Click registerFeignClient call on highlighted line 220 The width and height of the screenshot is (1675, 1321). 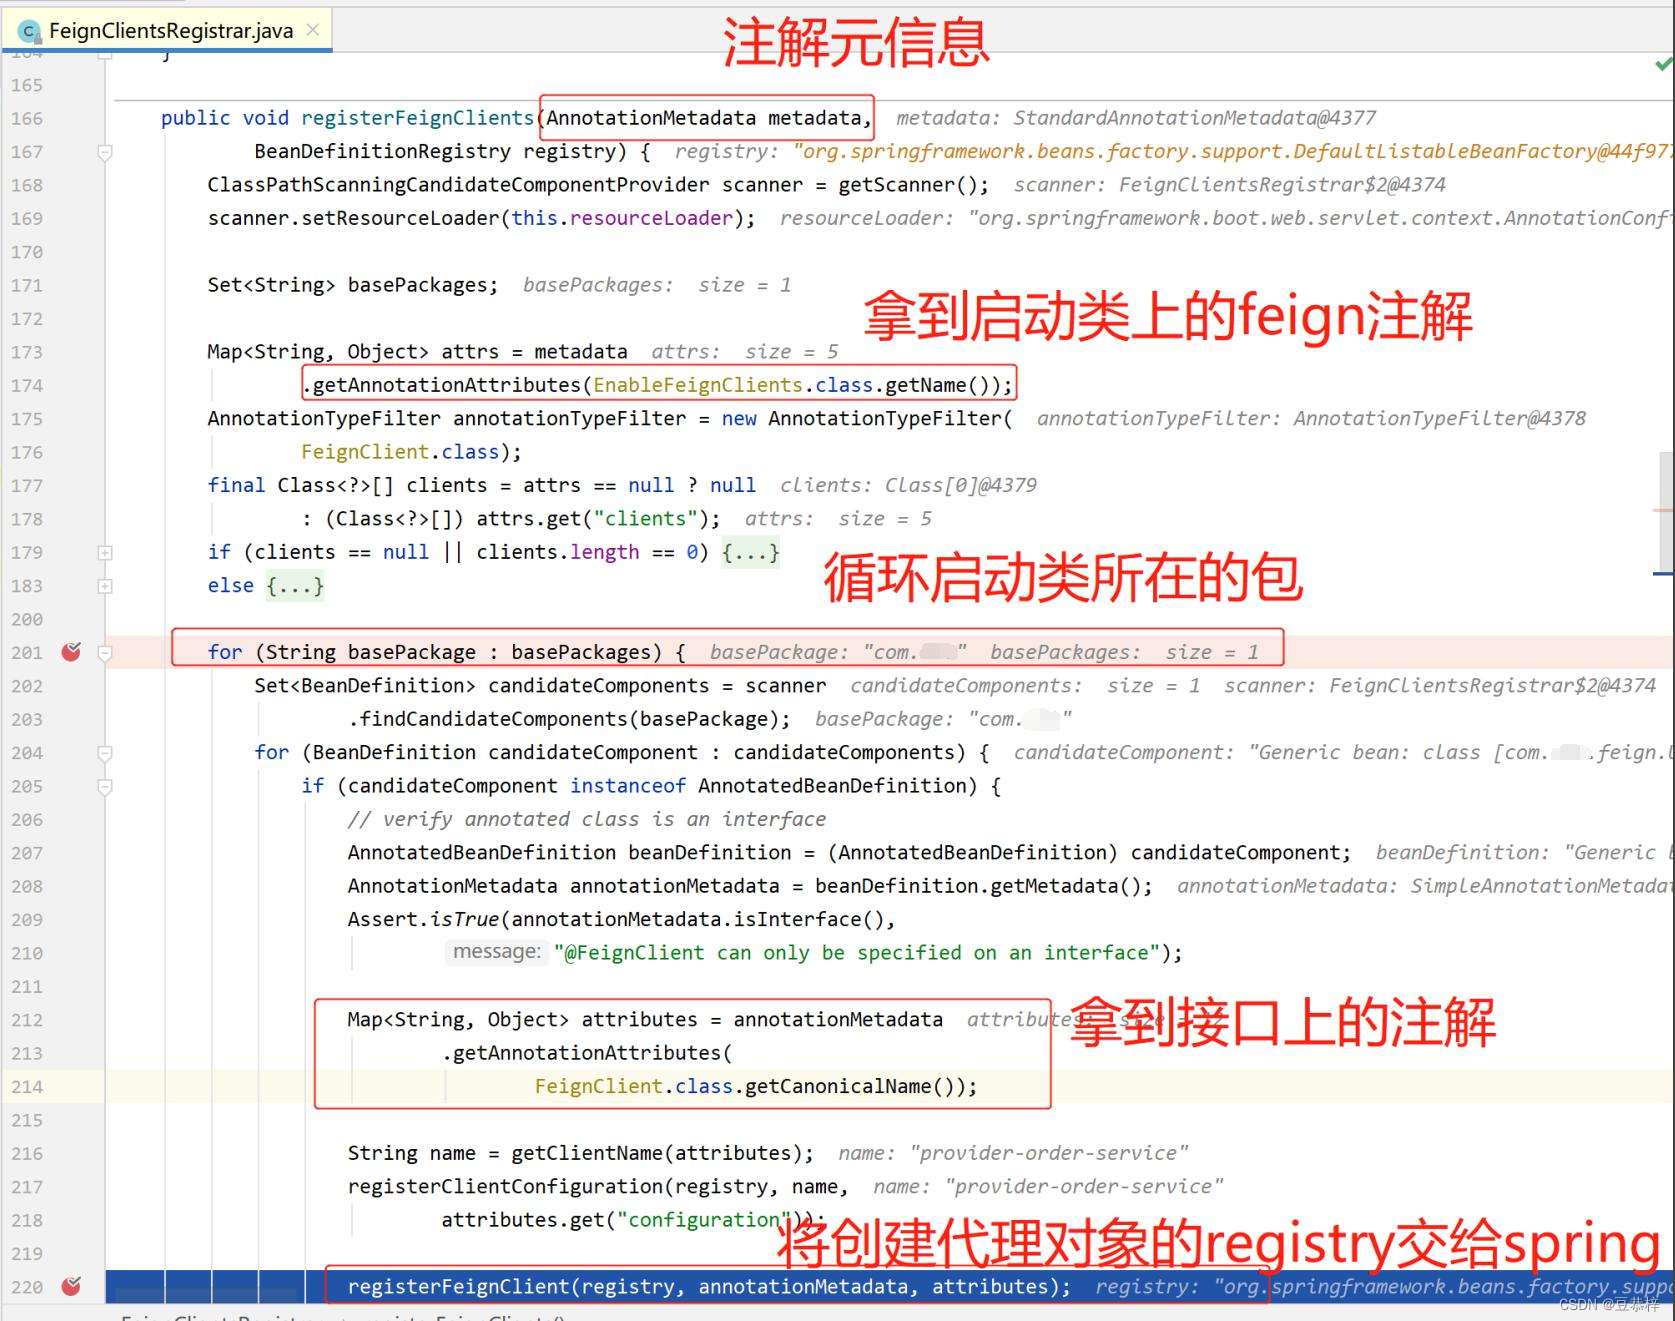459,1287
